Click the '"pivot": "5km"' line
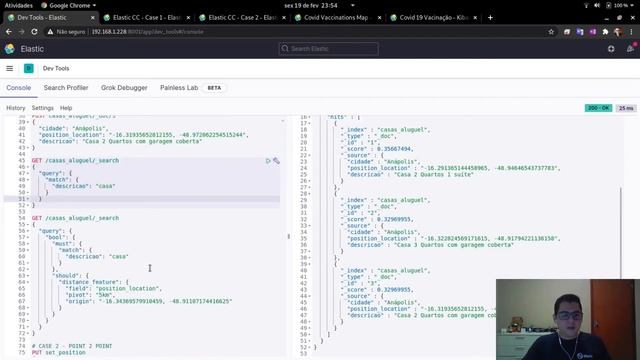640x360 pixels. click(x=89, y=295)
